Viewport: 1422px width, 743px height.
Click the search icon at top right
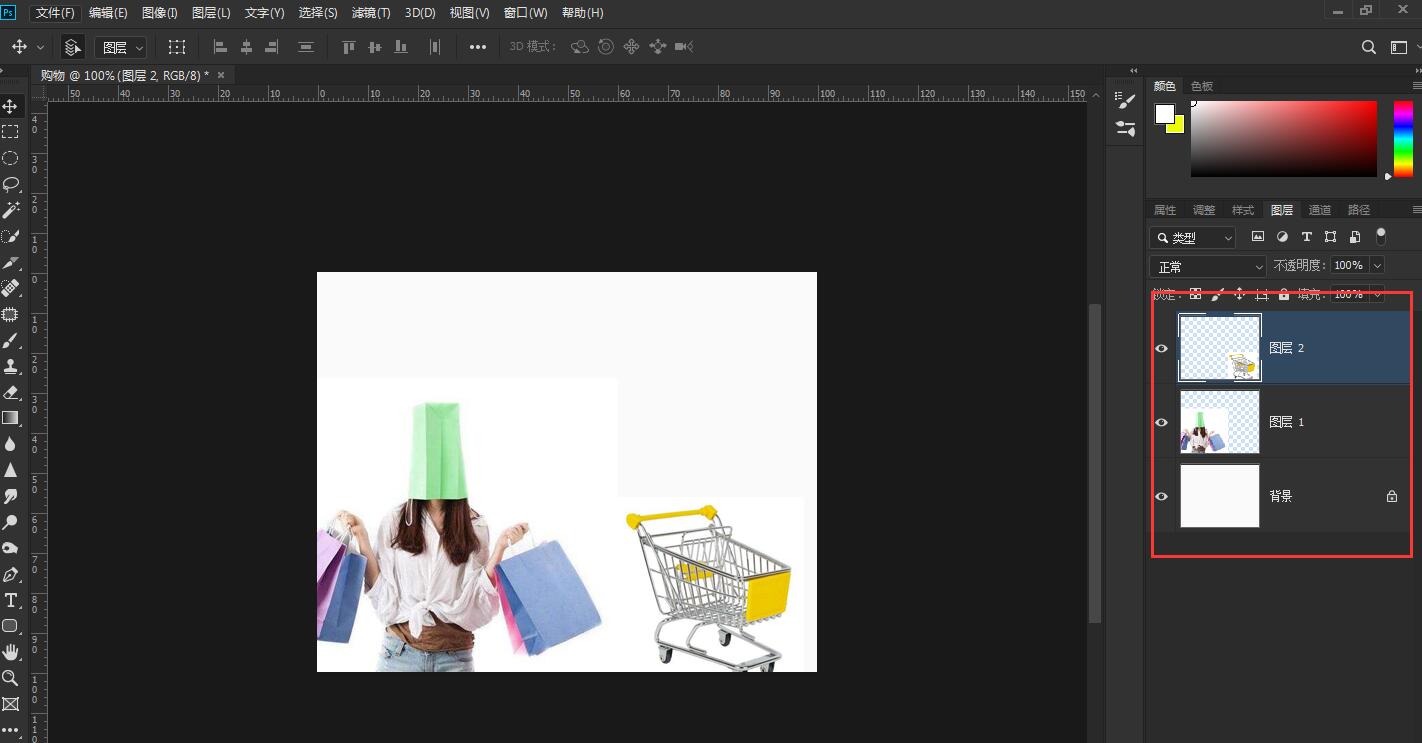pos(1369,47)
